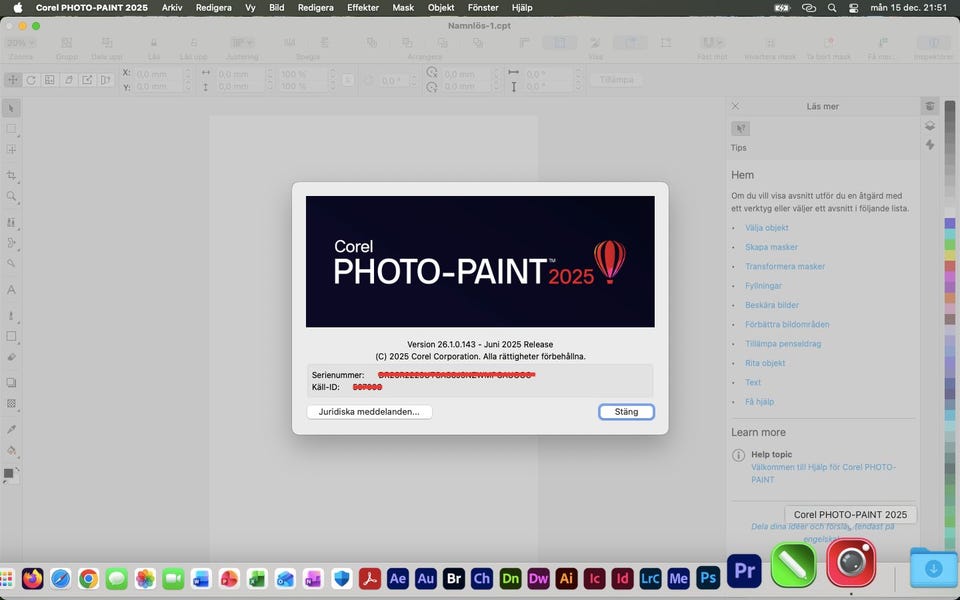Toggle the Inspektörer panel button
This screenshot has height=600, width=960.
[x=934, y=44]
